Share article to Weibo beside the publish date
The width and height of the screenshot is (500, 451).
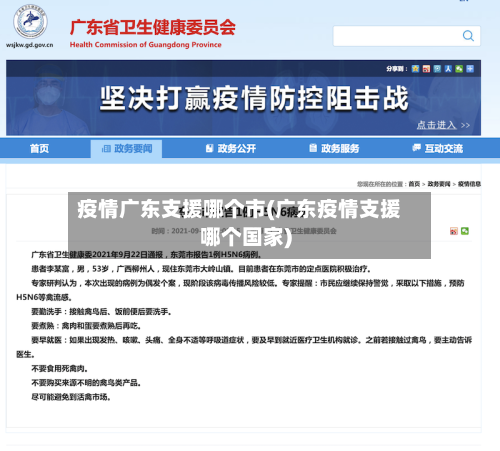454,231
